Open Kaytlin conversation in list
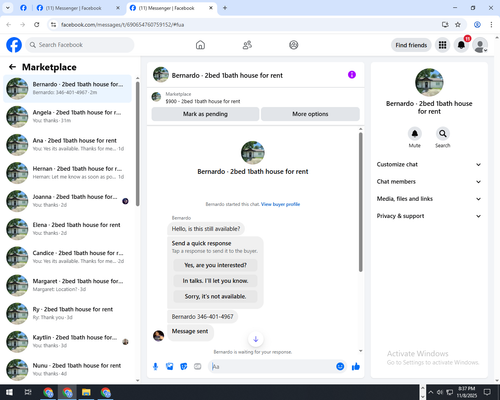The image size is (500, 400). click(67, 341)
